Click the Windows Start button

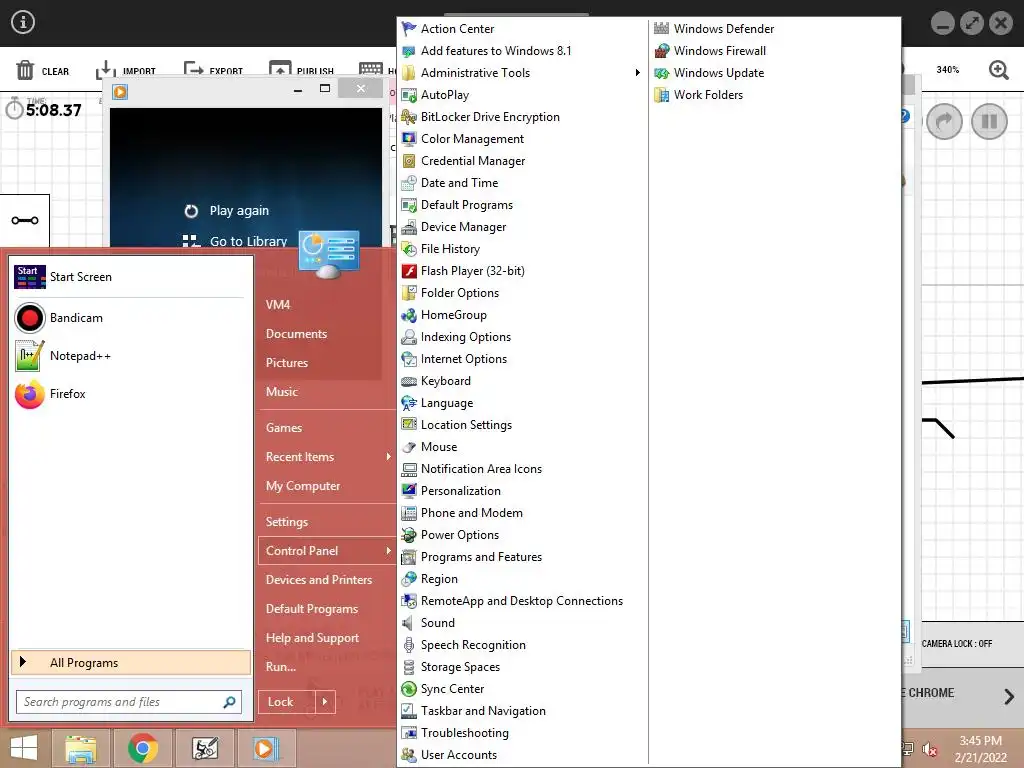[24, 748]
